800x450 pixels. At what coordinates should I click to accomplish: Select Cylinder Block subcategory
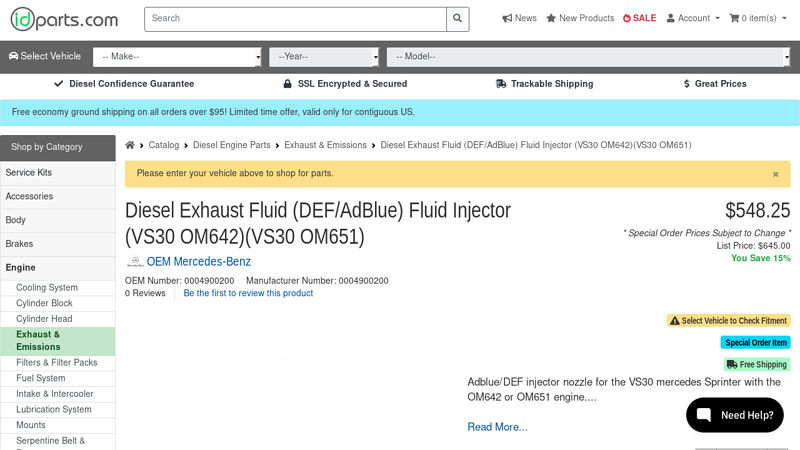point(58,303)
